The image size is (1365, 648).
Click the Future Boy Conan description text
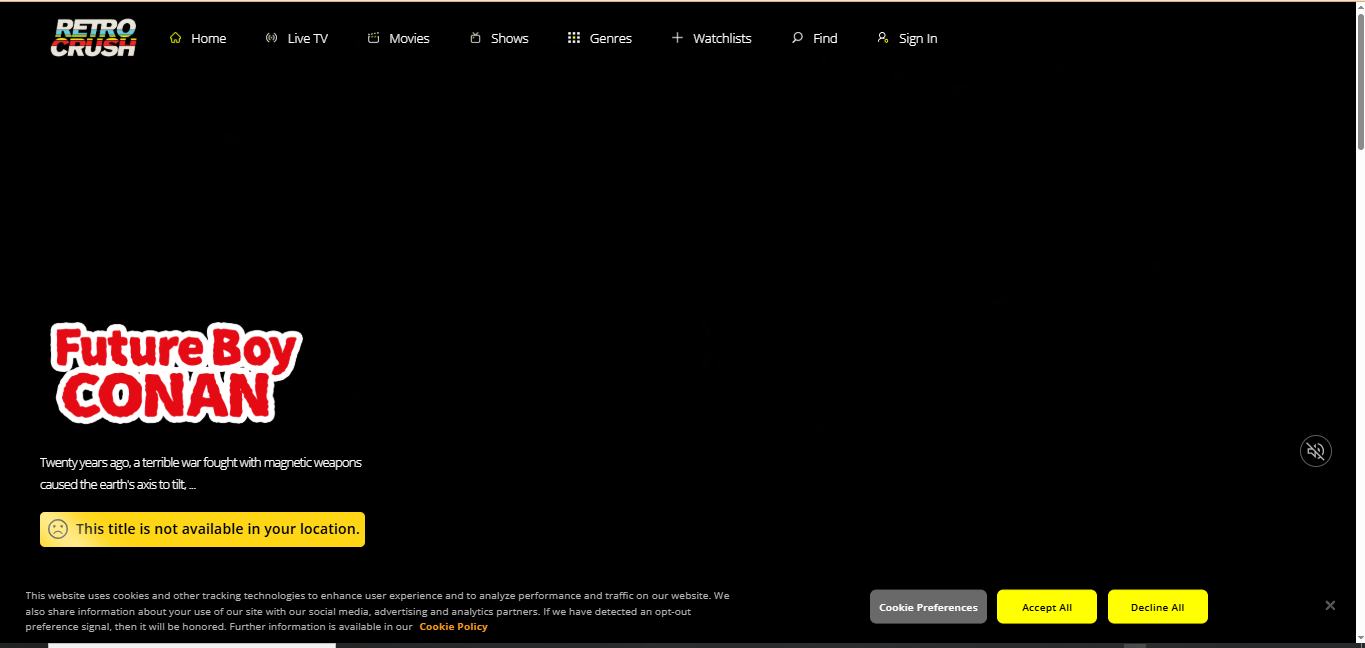(x=201, y=473)
